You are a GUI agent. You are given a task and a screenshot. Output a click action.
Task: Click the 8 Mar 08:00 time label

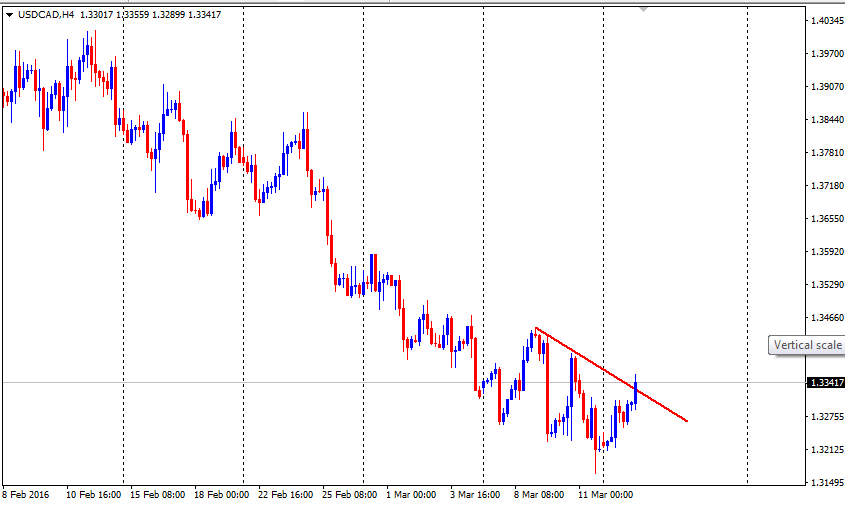539,495
